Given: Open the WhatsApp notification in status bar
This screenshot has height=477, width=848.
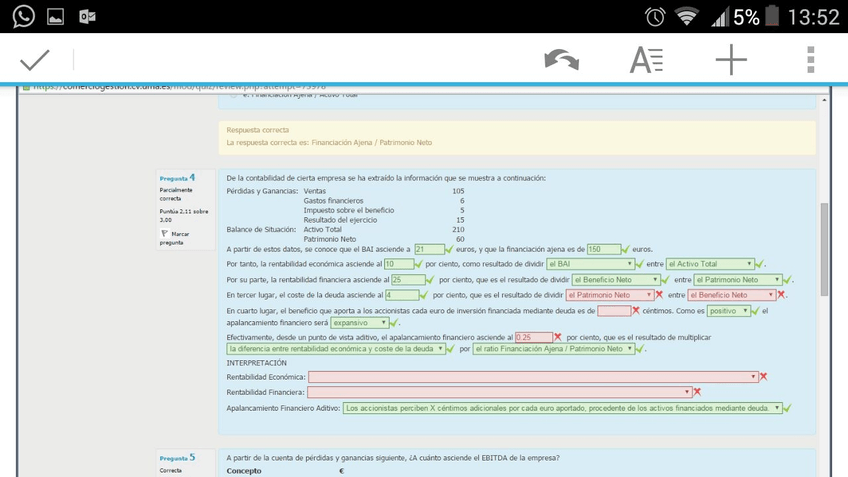Looking at the screenshot, I should [x=22, y=16].
